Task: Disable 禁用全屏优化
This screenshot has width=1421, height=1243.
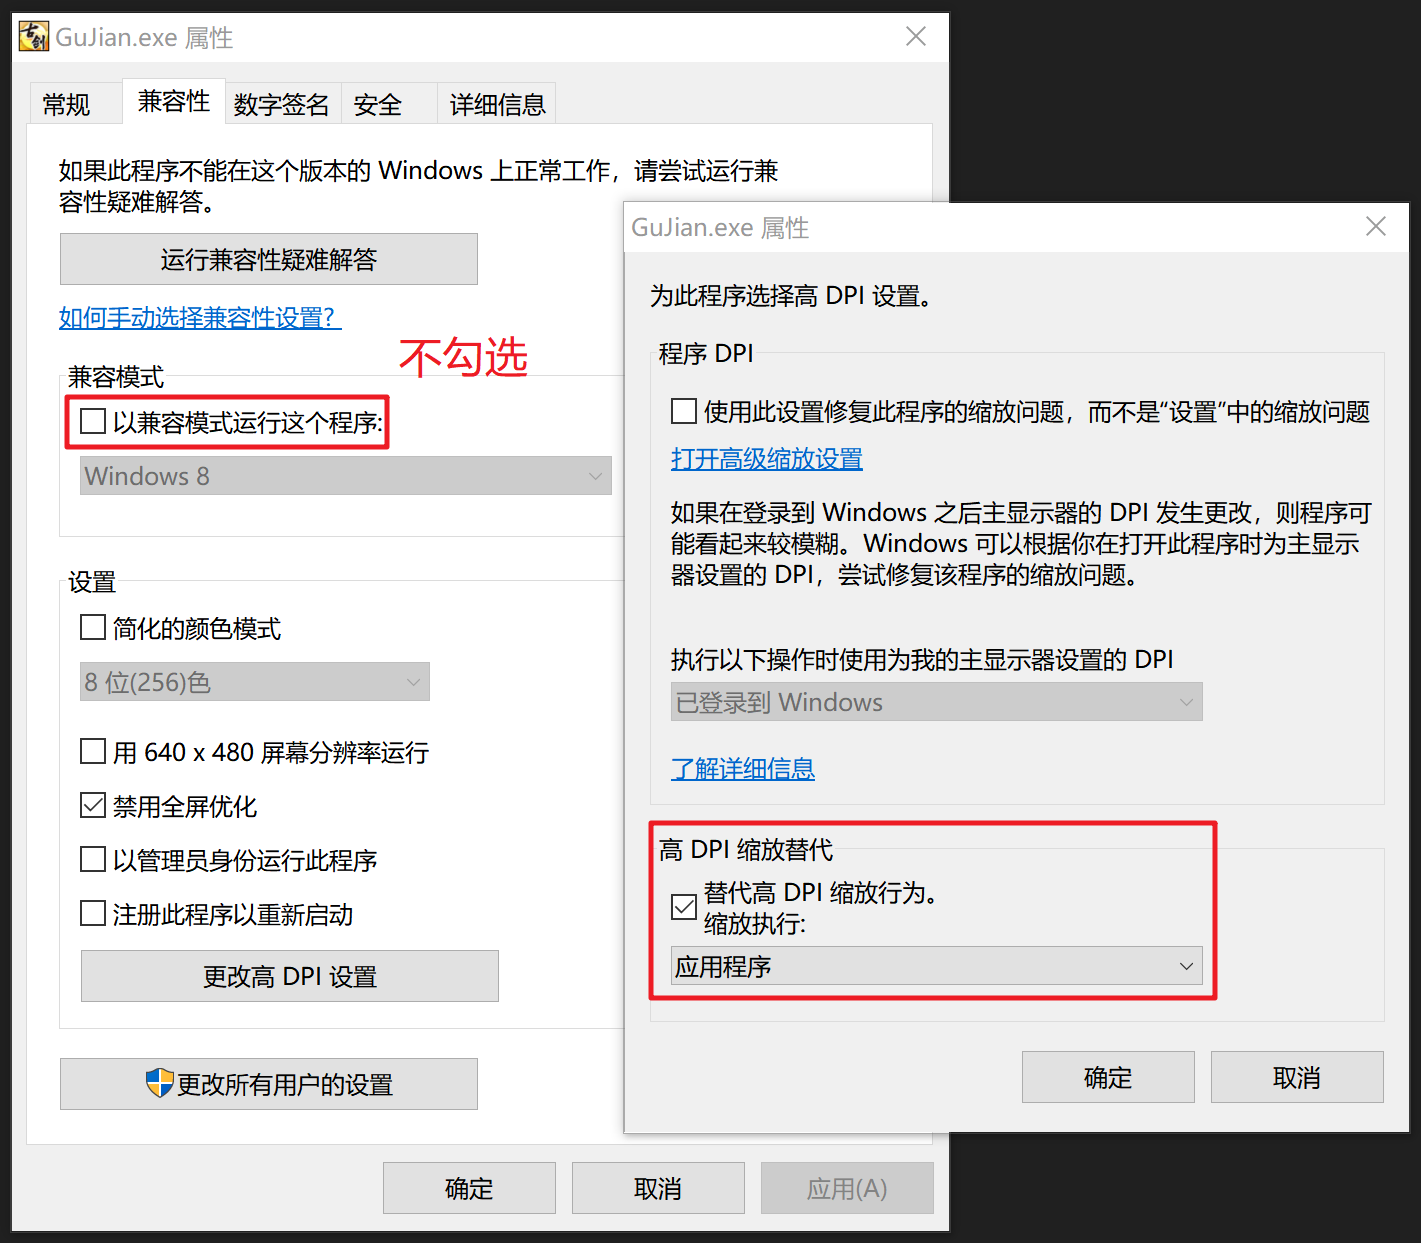Action: point(92,805)
